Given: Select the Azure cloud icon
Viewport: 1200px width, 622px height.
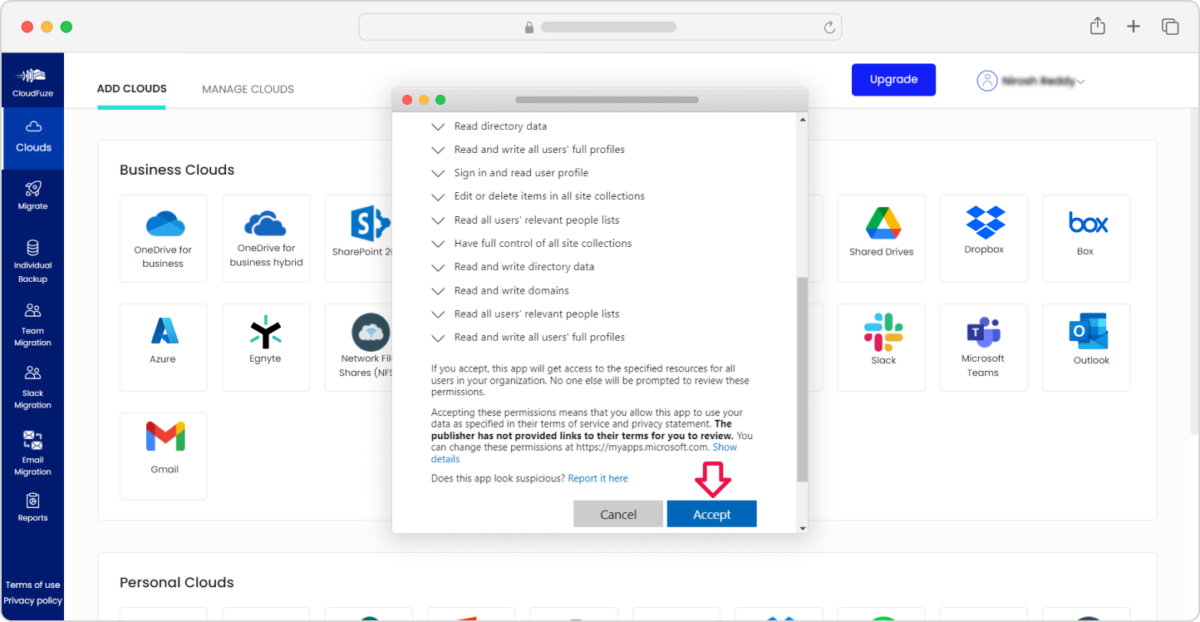Looking at the screenshot, I should point(163,347).
